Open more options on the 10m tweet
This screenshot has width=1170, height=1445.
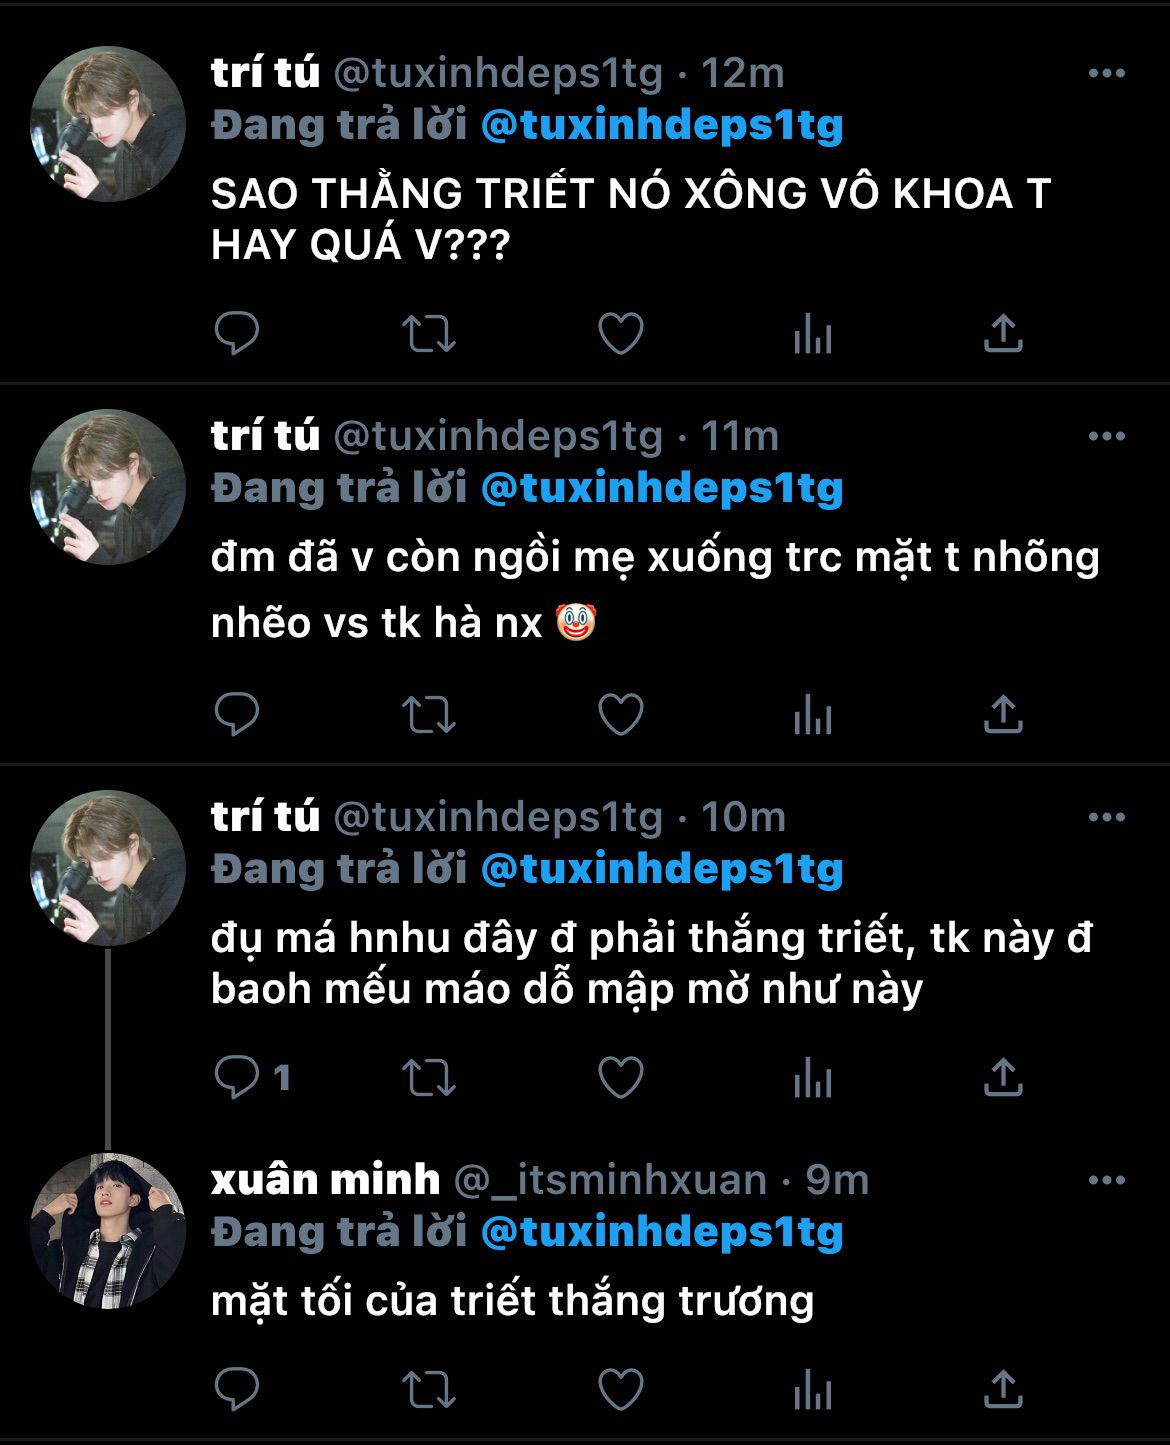pos(1106,817)
